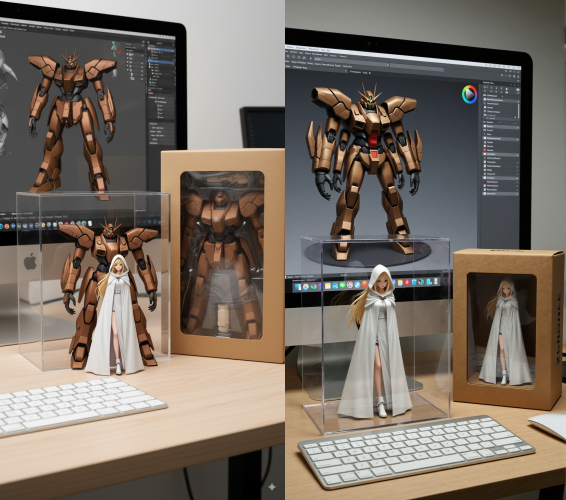Viewport: 566px width, 500px height.
Task: Expand arrow on last highlighted right-panel row
Action: click(x=517, y=194)
